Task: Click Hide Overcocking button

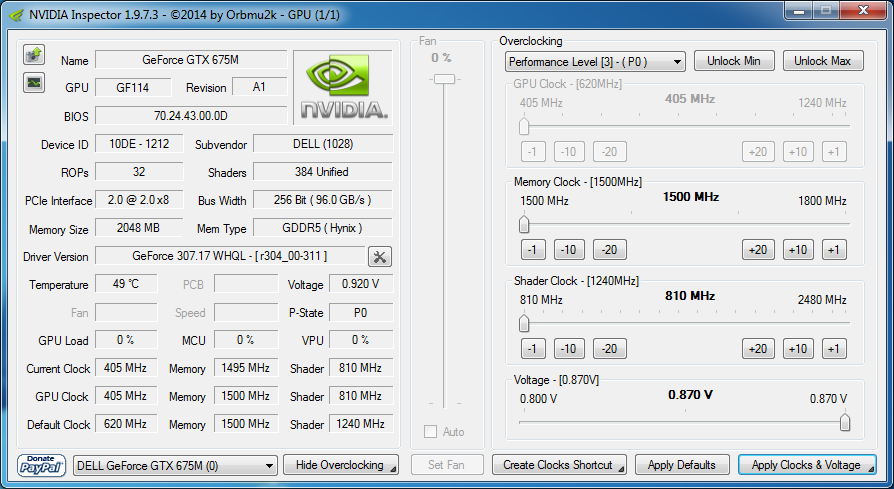Action: [340, 465]
